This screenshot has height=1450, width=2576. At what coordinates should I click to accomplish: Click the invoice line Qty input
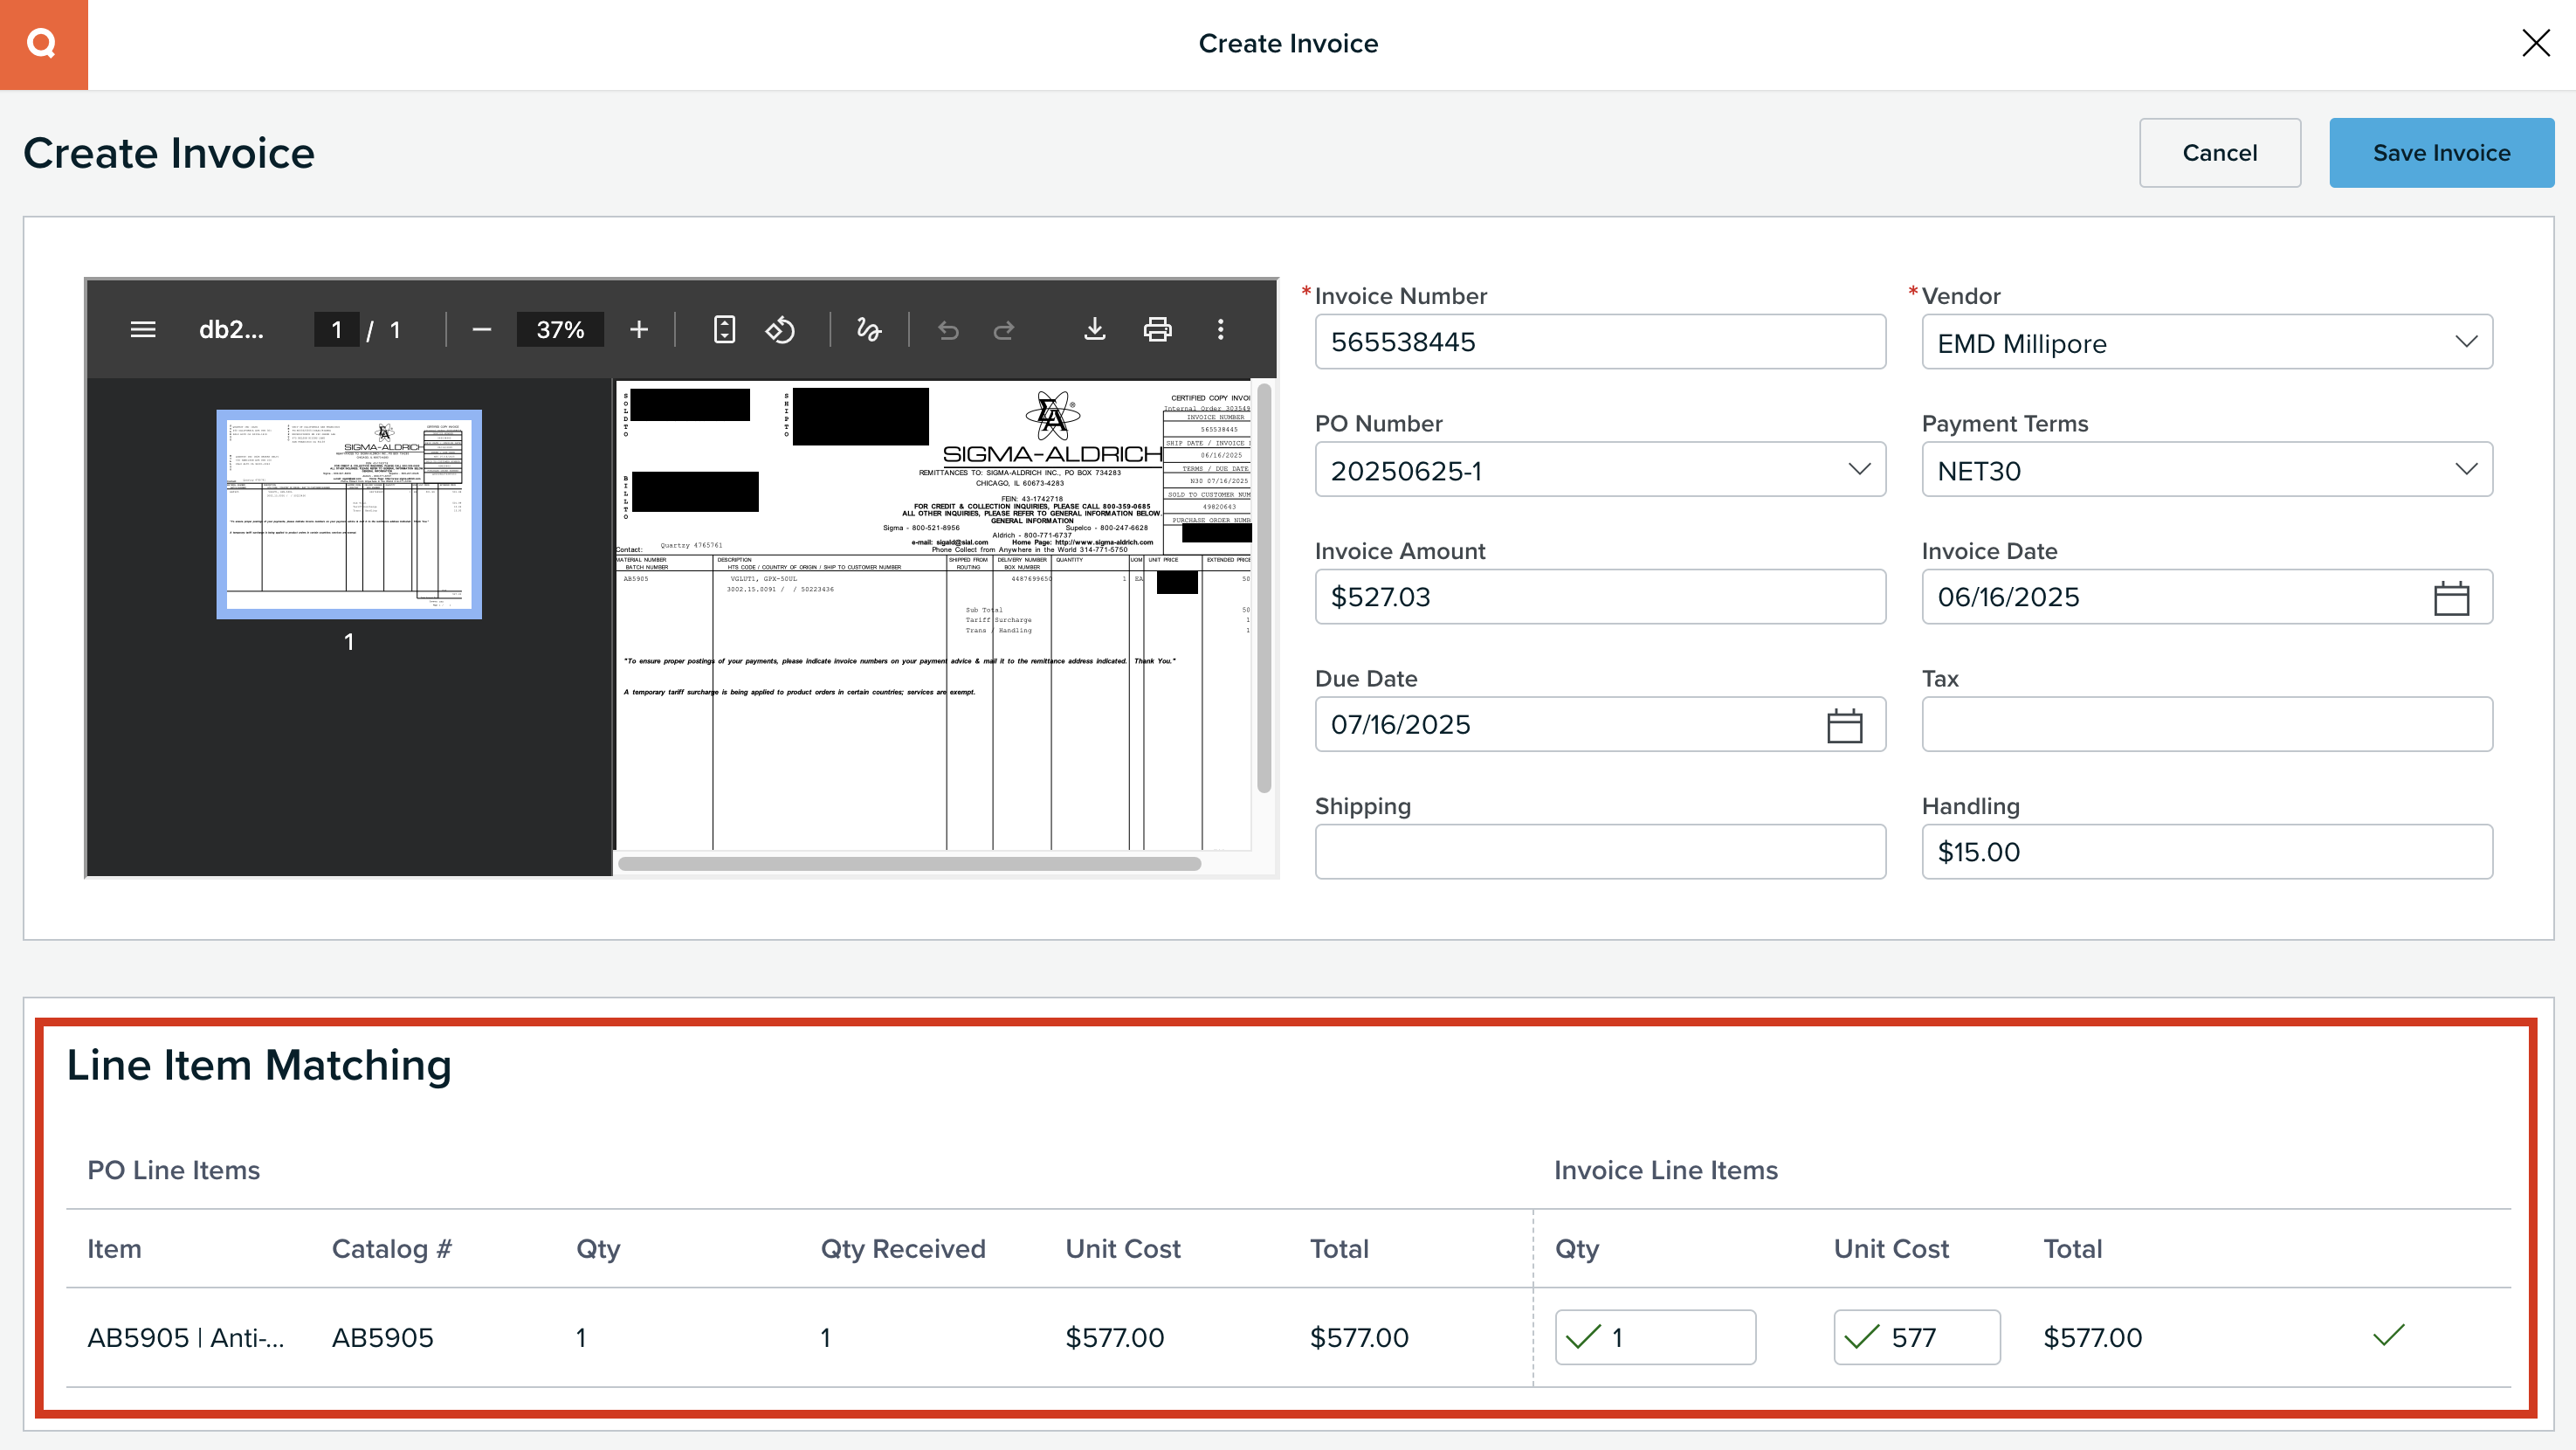click(1655, 1337)
